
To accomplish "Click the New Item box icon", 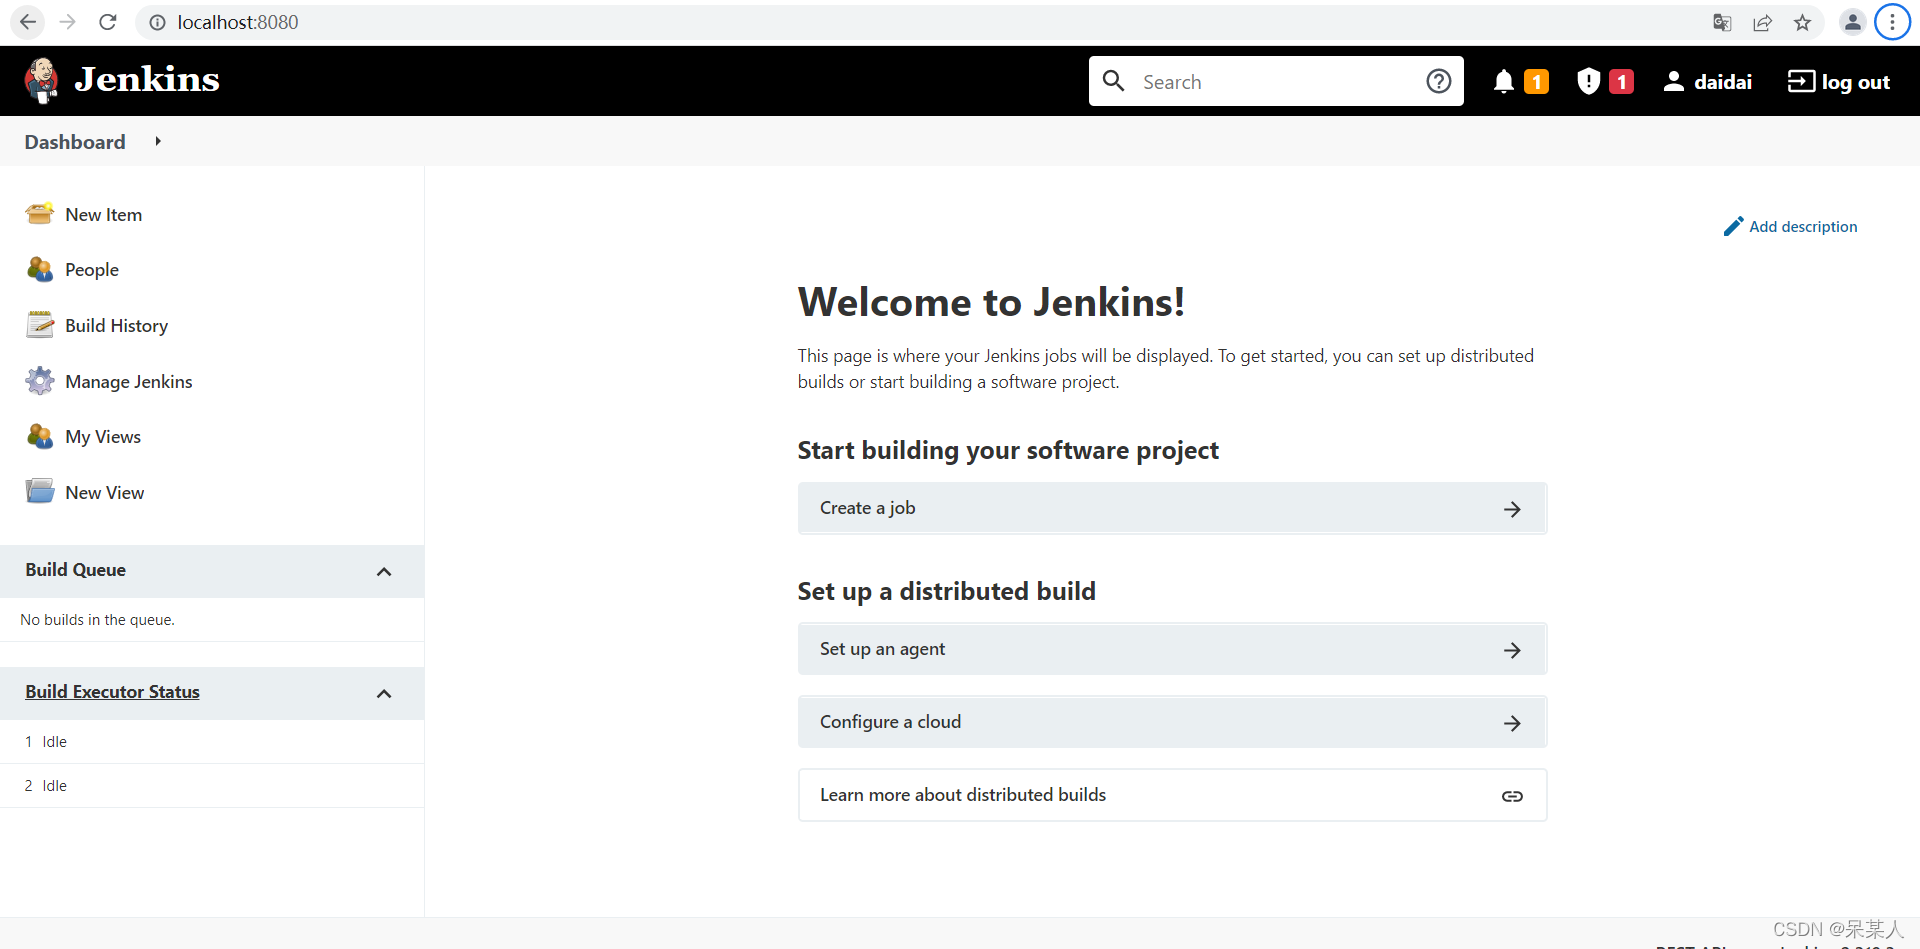I will pyautogui.click(x=40, y=214).
